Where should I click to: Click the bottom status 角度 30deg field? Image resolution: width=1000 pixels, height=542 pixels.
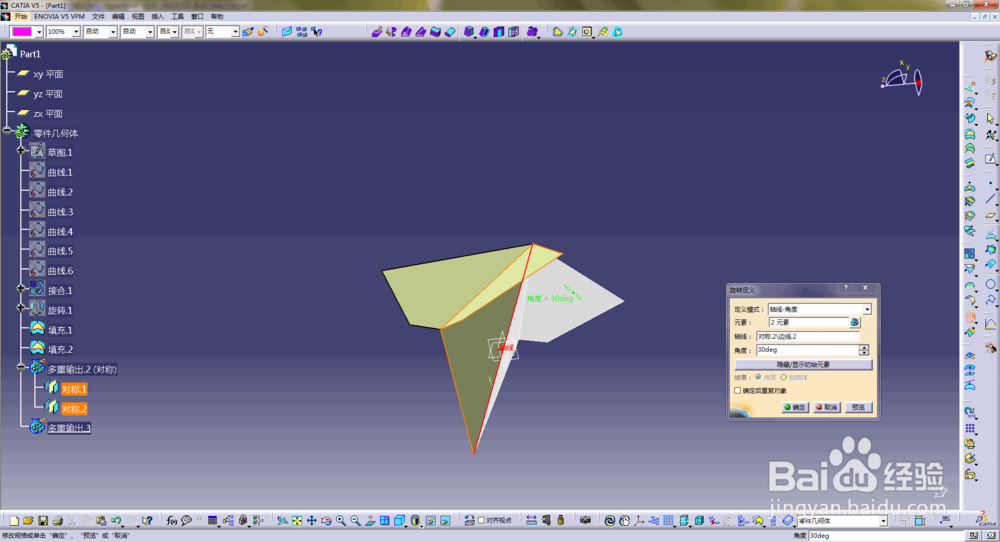[x=887, y=536]
